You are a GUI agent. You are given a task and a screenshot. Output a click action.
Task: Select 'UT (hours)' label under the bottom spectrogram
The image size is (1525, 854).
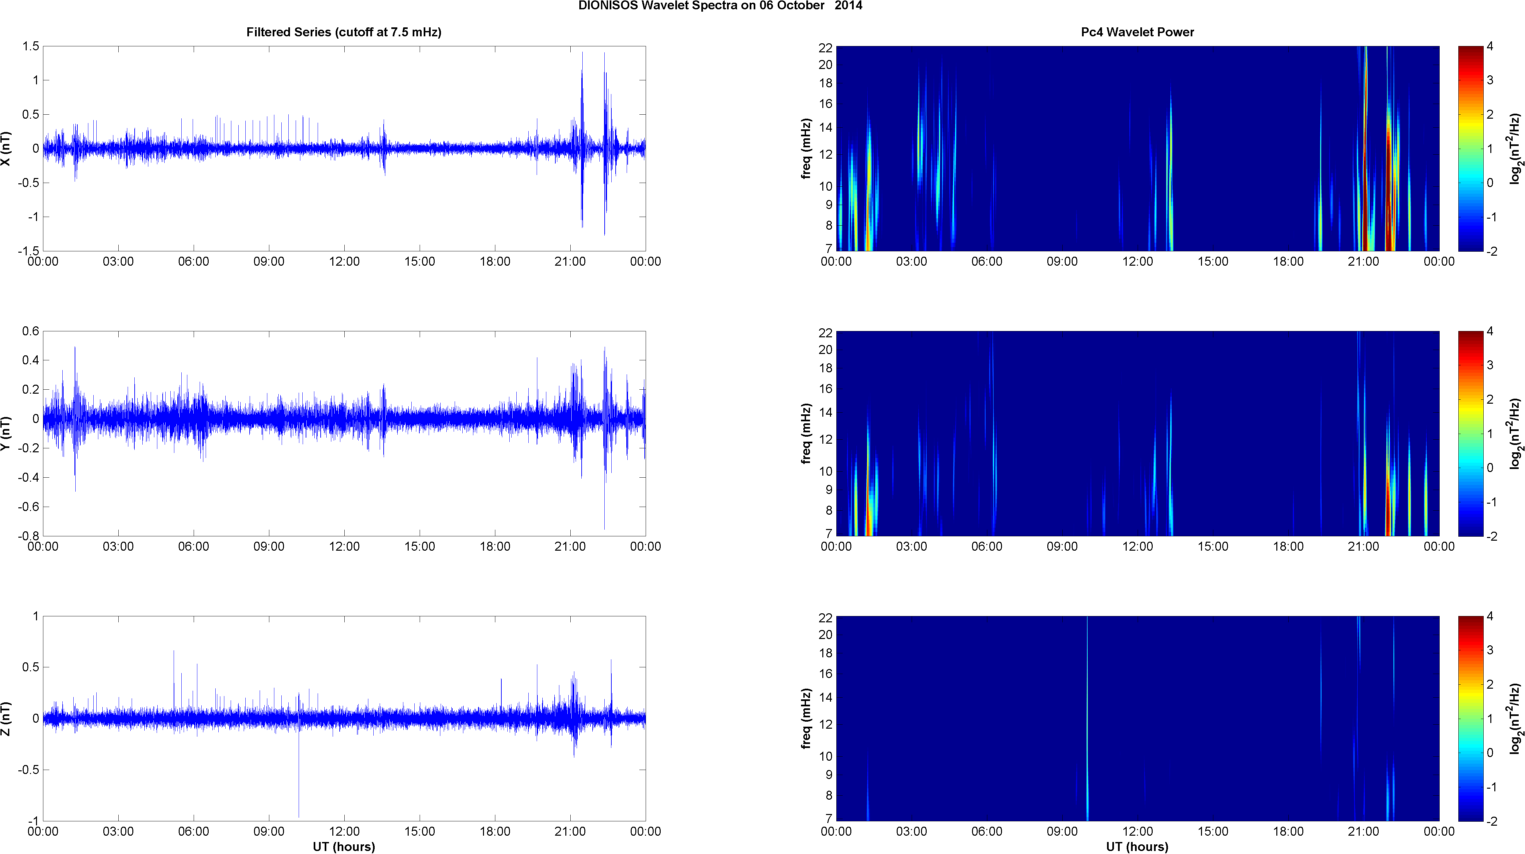(x=1137, y=846)
